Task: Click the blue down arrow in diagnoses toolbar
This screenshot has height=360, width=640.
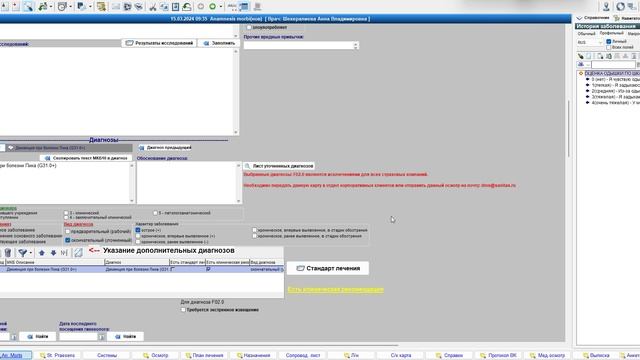Action: [53, 253]
